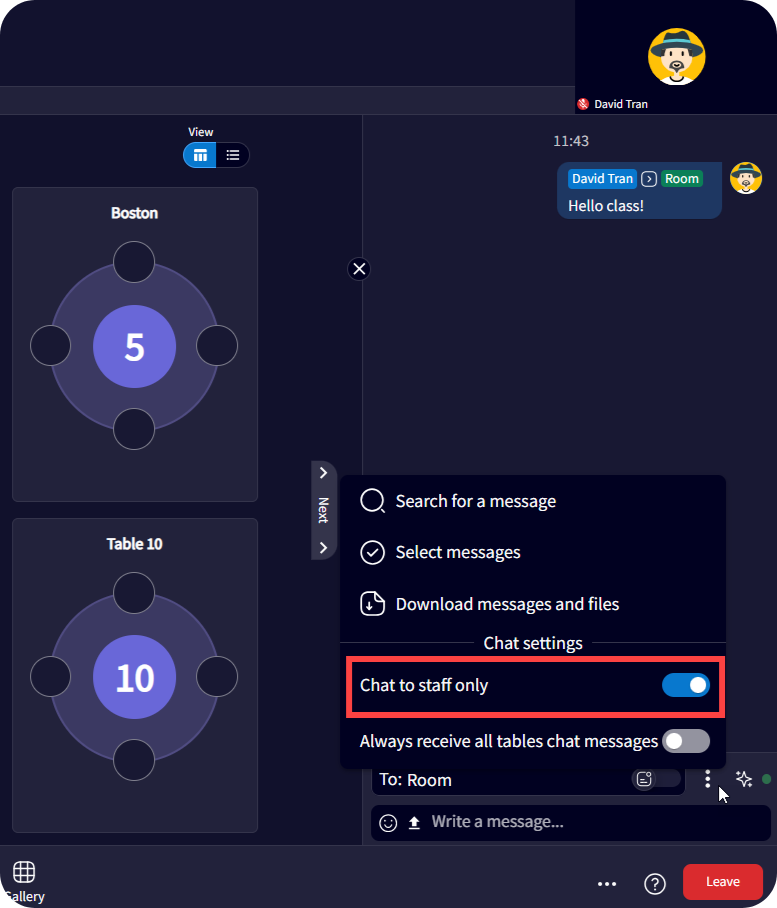Click the Hello class! message text

click(x=606, y=206)
